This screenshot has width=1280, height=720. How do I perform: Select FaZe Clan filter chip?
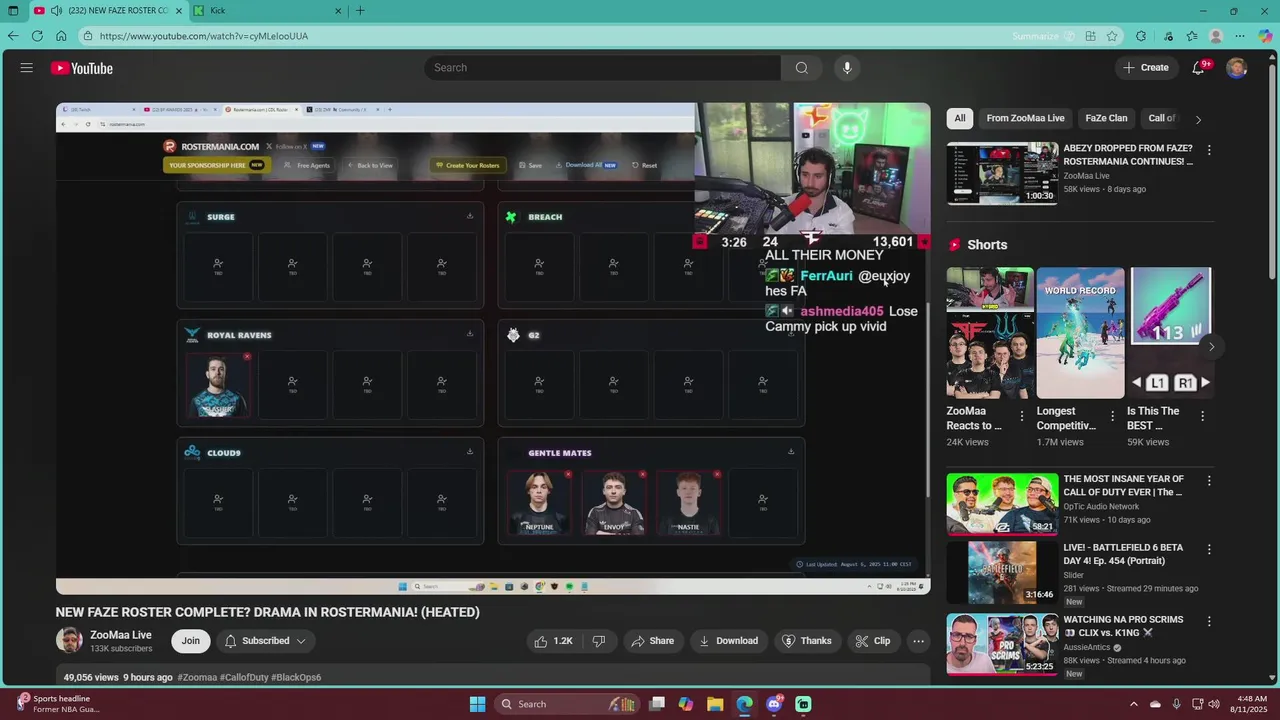1106,118
